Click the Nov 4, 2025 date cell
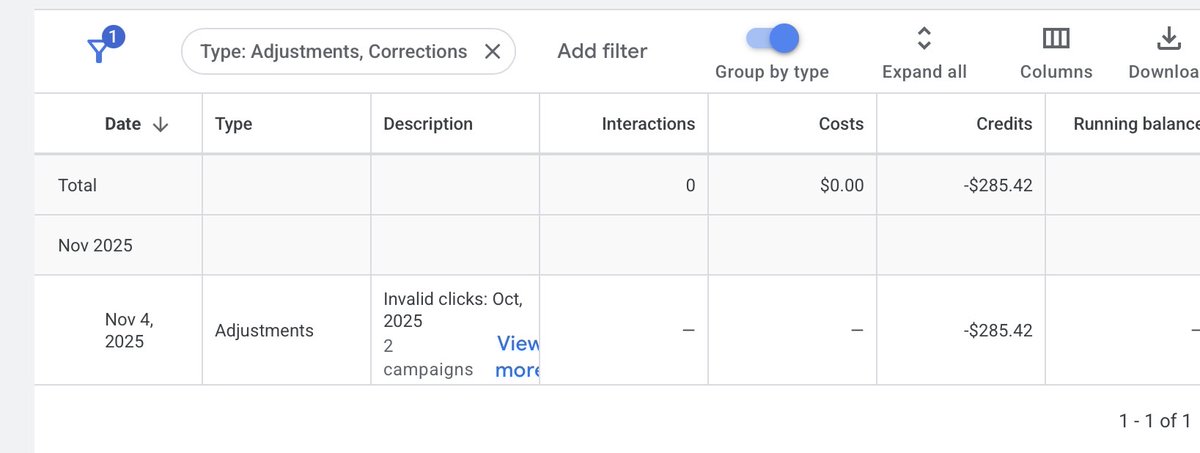 click(129, 330)
